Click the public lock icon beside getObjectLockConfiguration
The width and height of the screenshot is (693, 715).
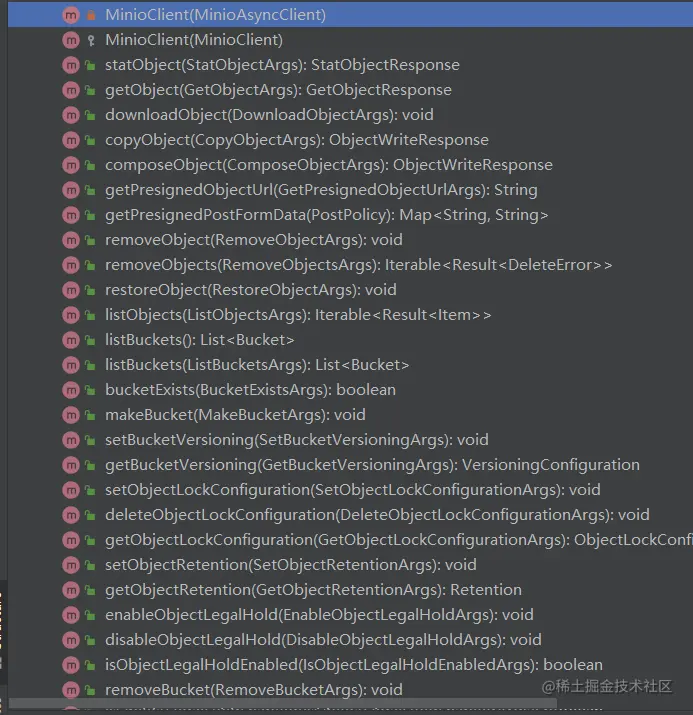(90, 540)
